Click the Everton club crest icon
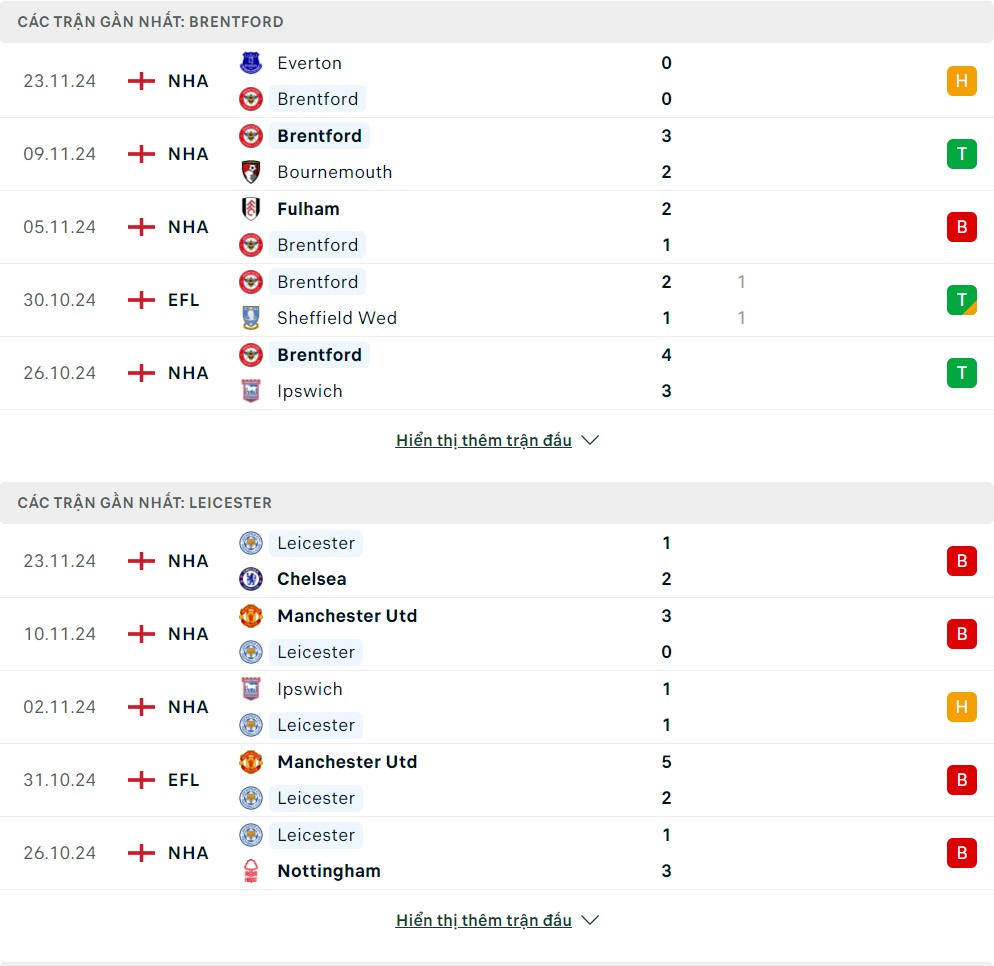 tap(251, 63)
